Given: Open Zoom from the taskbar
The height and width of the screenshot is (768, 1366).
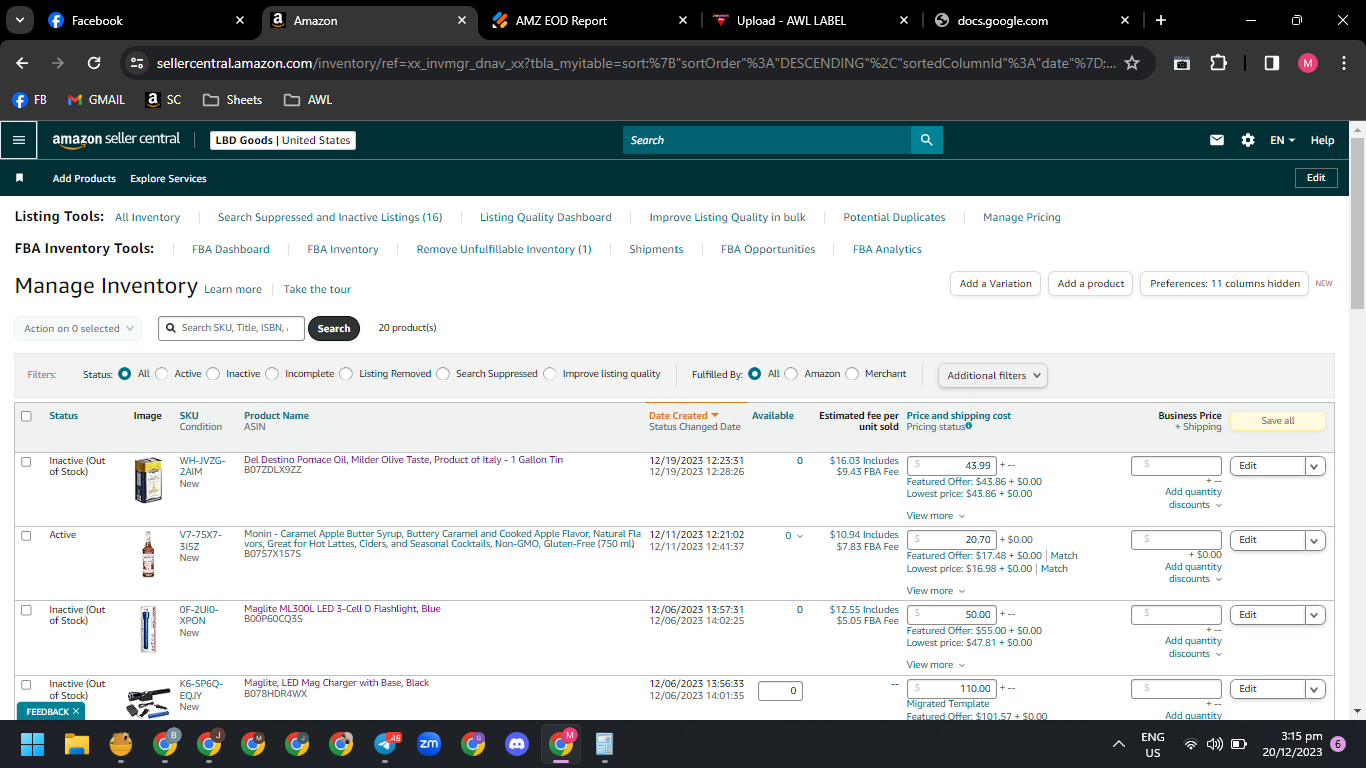Looking at the screenshot, I should pos(429,744).
